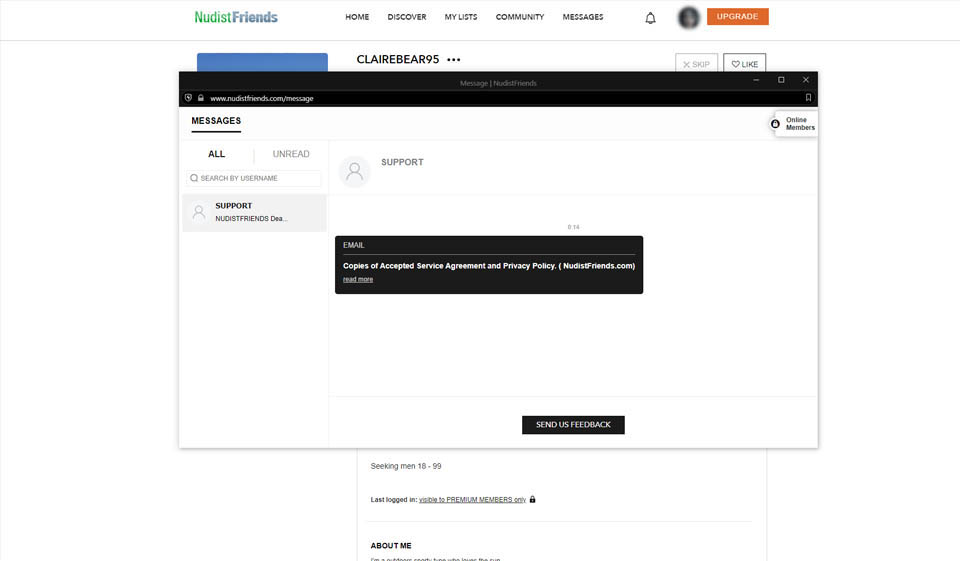Click the SEND US FEEDBACK button
Screen dimensions: 960x561
(x=573, y=425)
